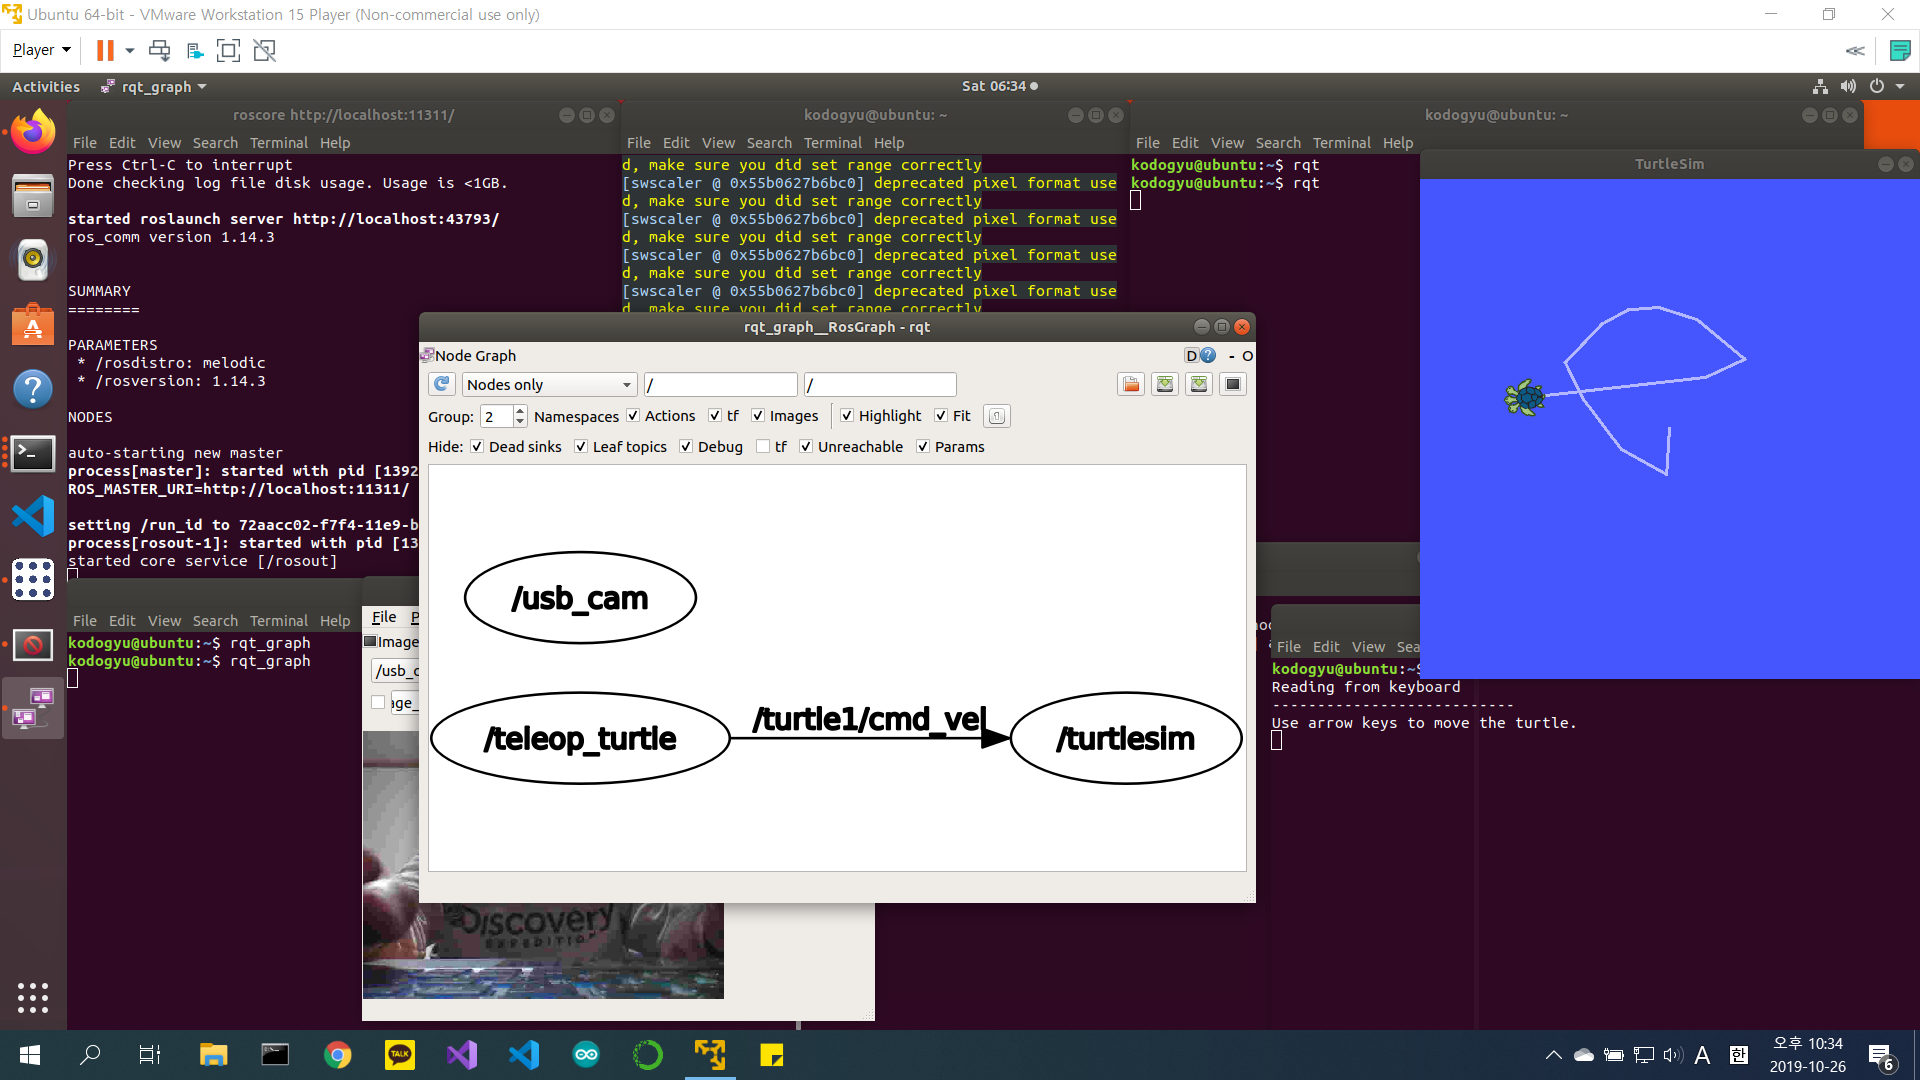Expand the rqt_graph application menu

[155, 87]
